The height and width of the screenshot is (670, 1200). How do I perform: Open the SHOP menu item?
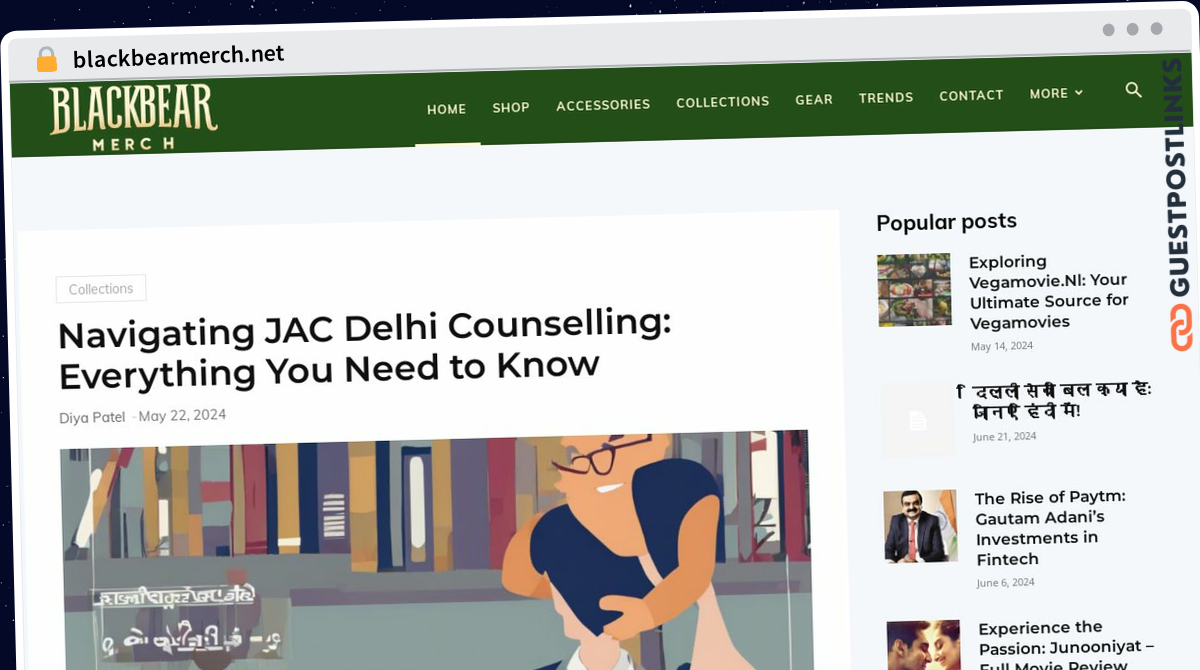point(510,107)
